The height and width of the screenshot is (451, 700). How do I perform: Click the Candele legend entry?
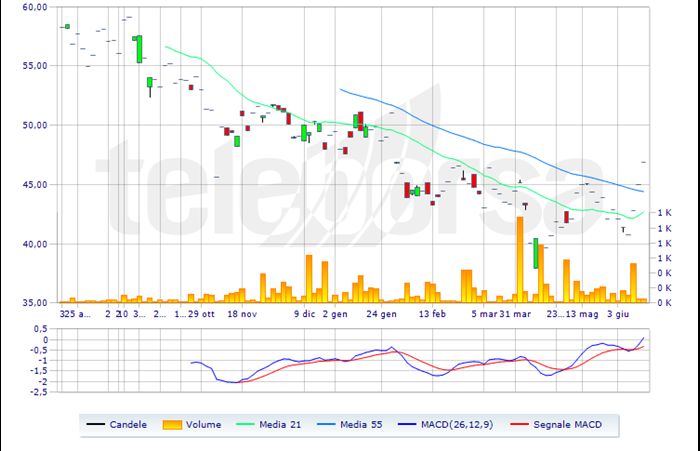click(x=116, y=425)
